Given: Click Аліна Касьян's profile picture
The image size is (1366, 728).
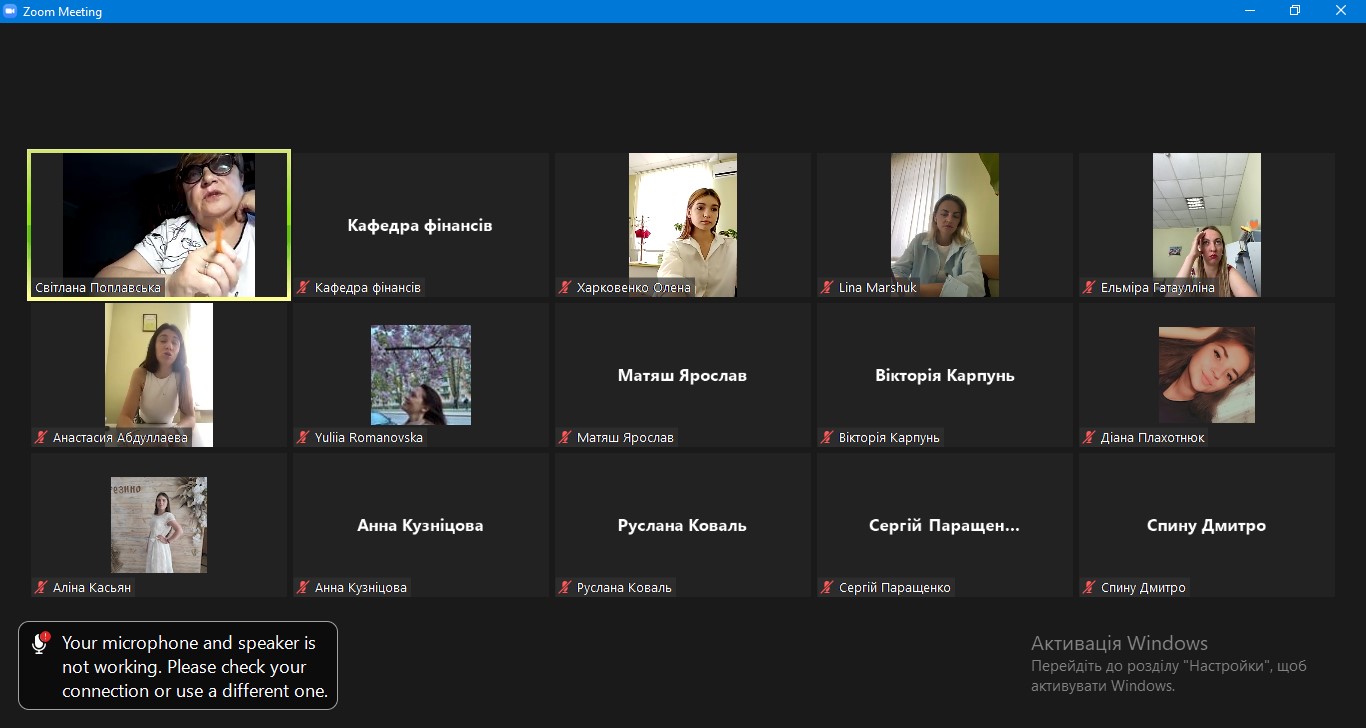Looking at the screenshot, I should [159, 524].
